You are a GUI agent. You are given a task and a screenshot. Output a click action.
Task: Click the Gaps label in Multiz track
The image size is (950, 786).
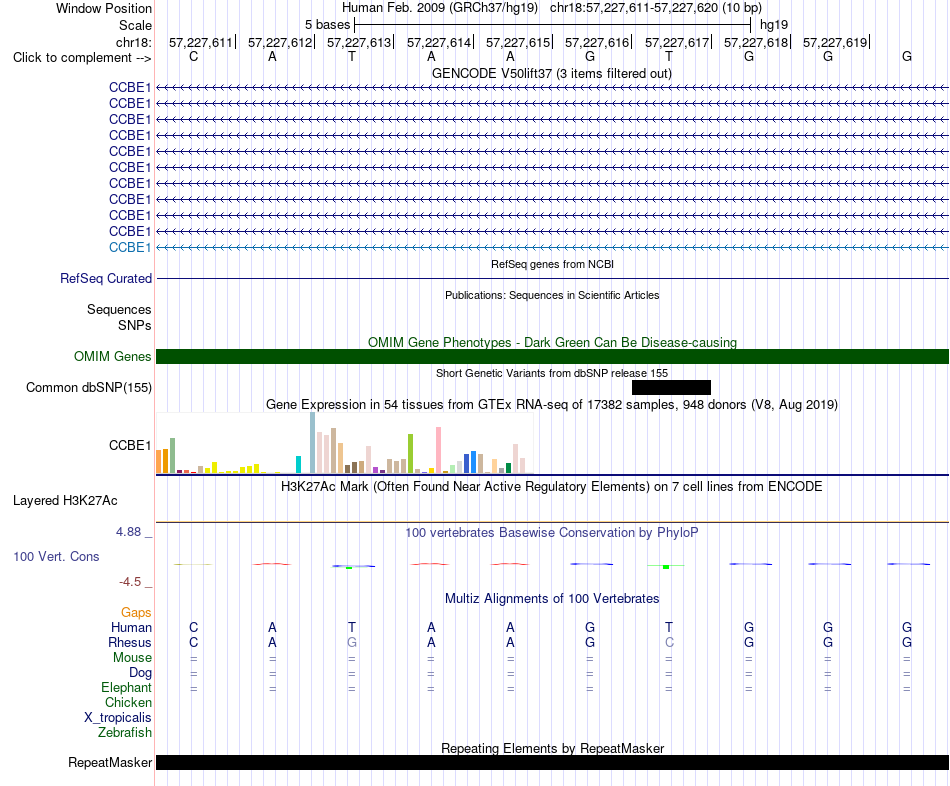point(136,613)
